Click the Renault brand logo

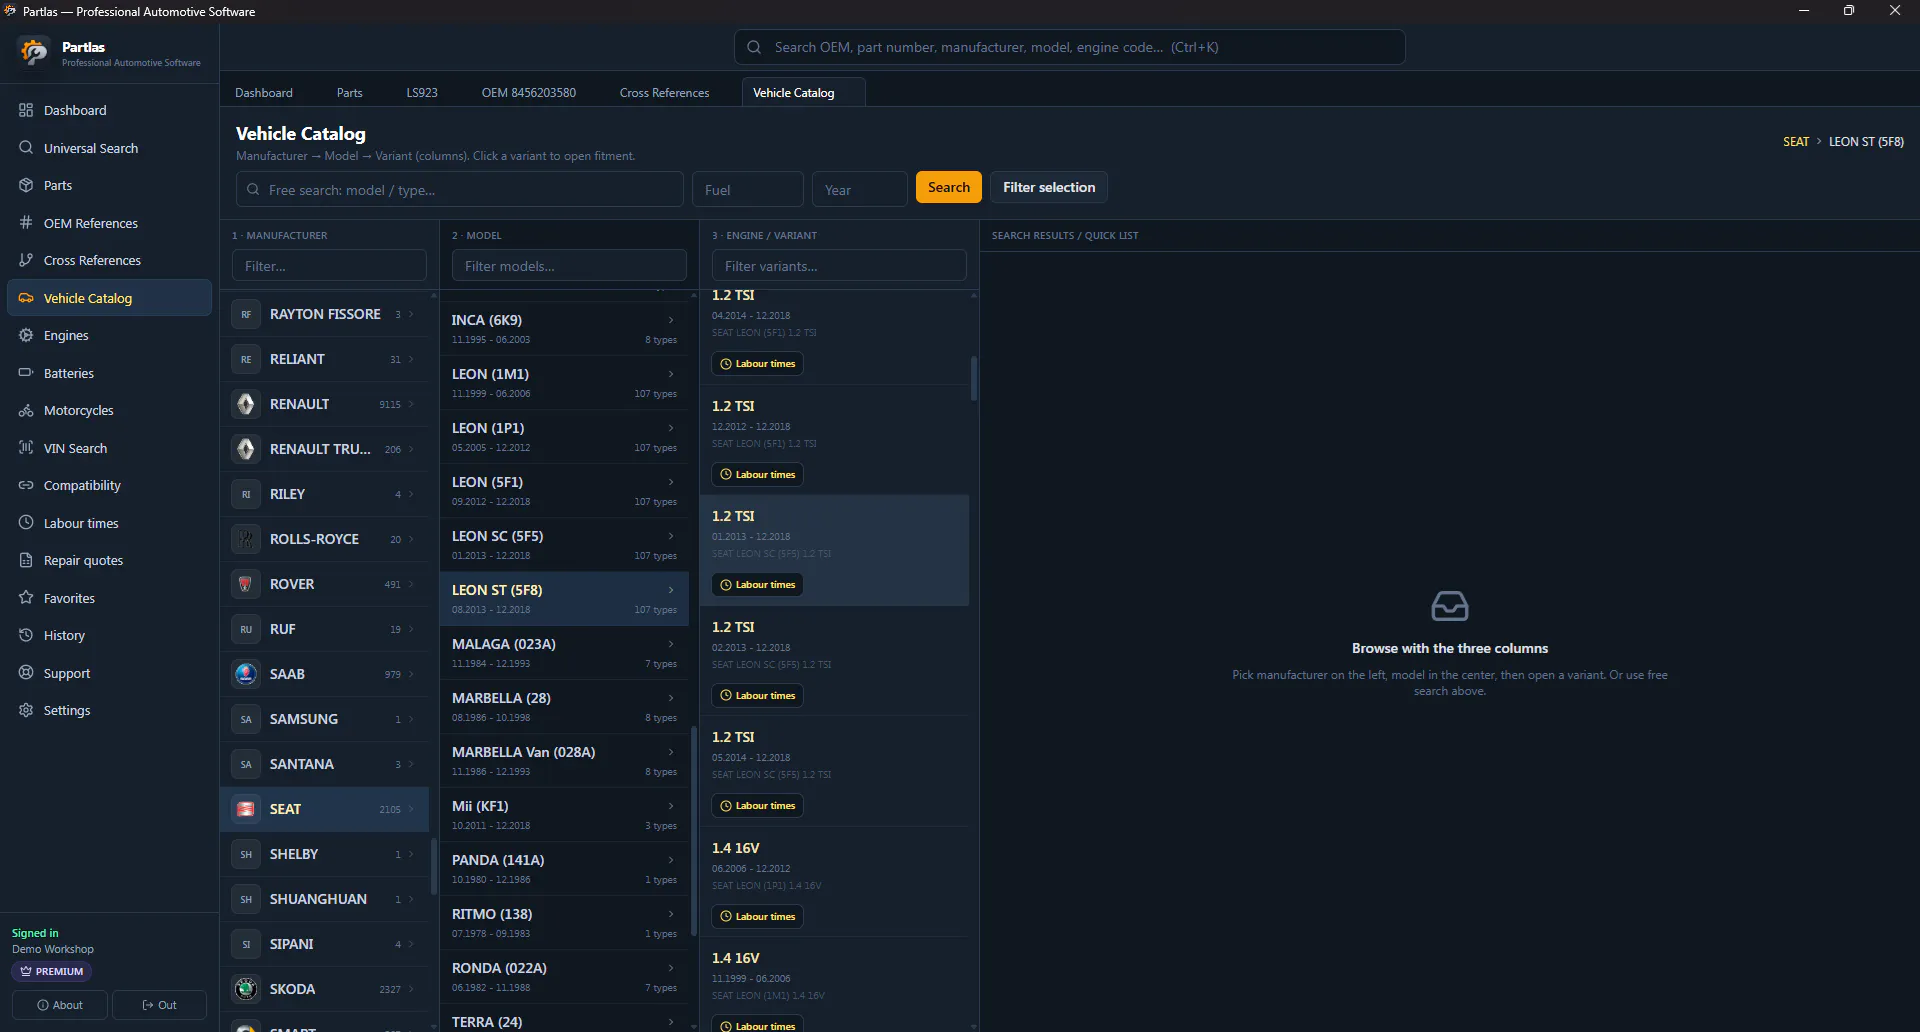246,404
